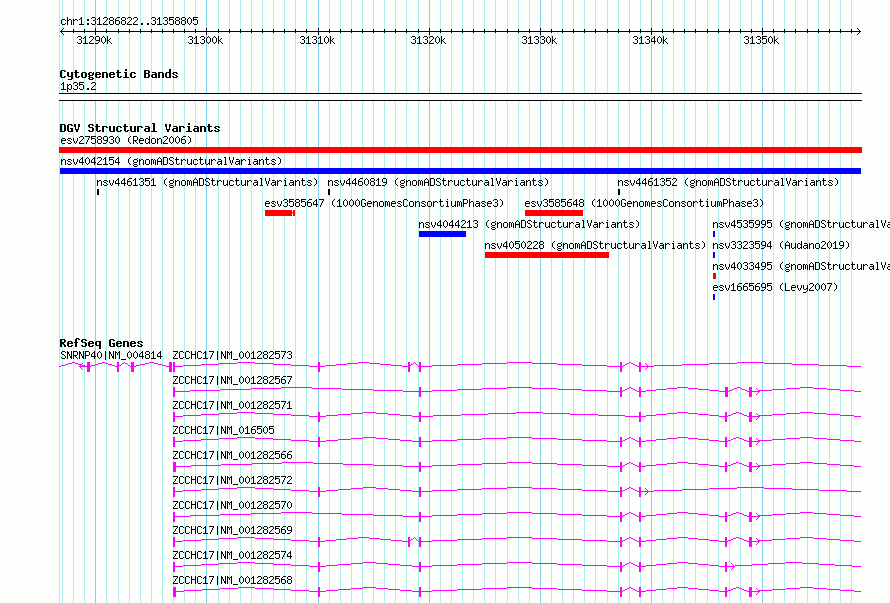Image resolution: width=890 pixels, height=603 pixels.
Task: Click the small blue marker under nsv4535995
Action: click(714, 234)
